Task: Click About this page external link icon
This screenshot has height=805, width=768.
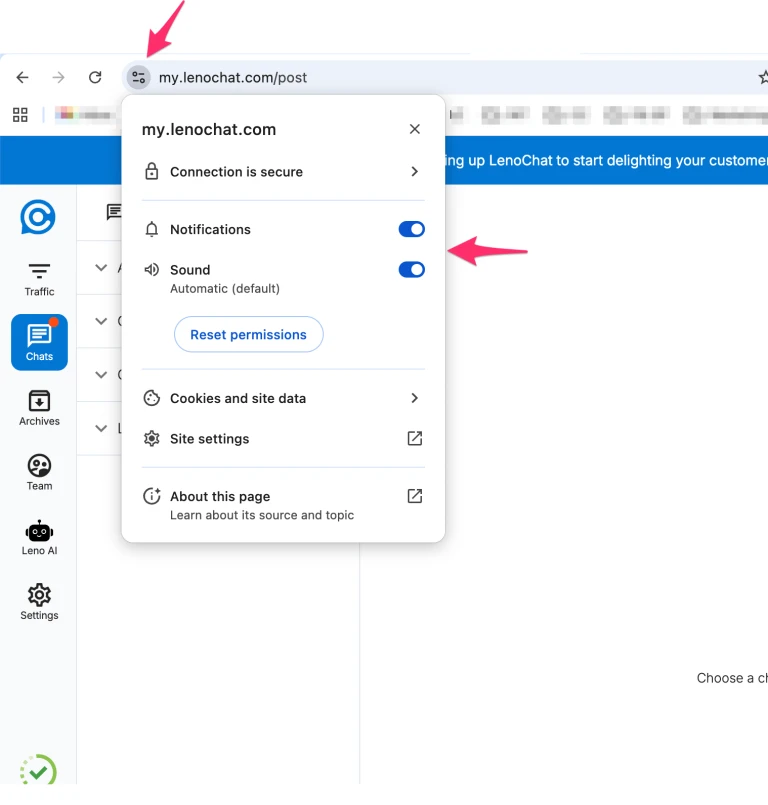Action: [415, 496]
